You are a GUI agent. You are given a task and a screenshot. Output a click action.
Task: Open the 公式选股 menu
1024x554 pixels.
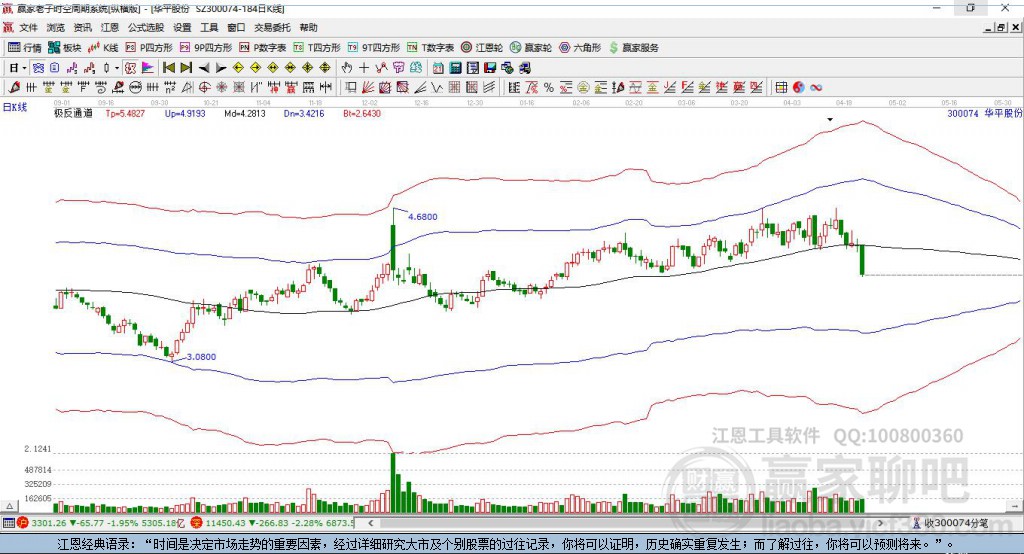146,27
